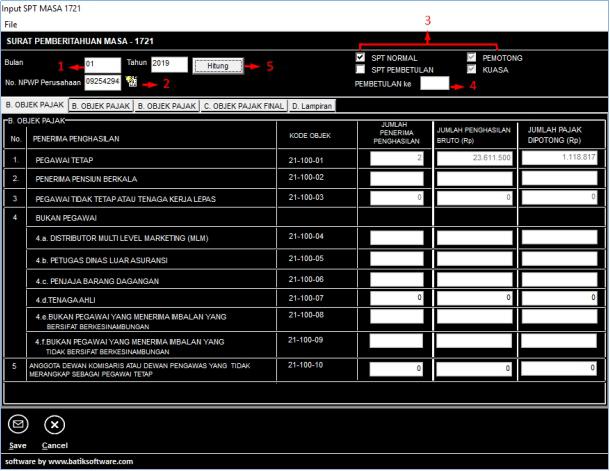The height and width of the screenshot is (471, 610).
Task: Click Jumlah Penerima field for Pegawai Tetap
Action: tap(397, 158)
